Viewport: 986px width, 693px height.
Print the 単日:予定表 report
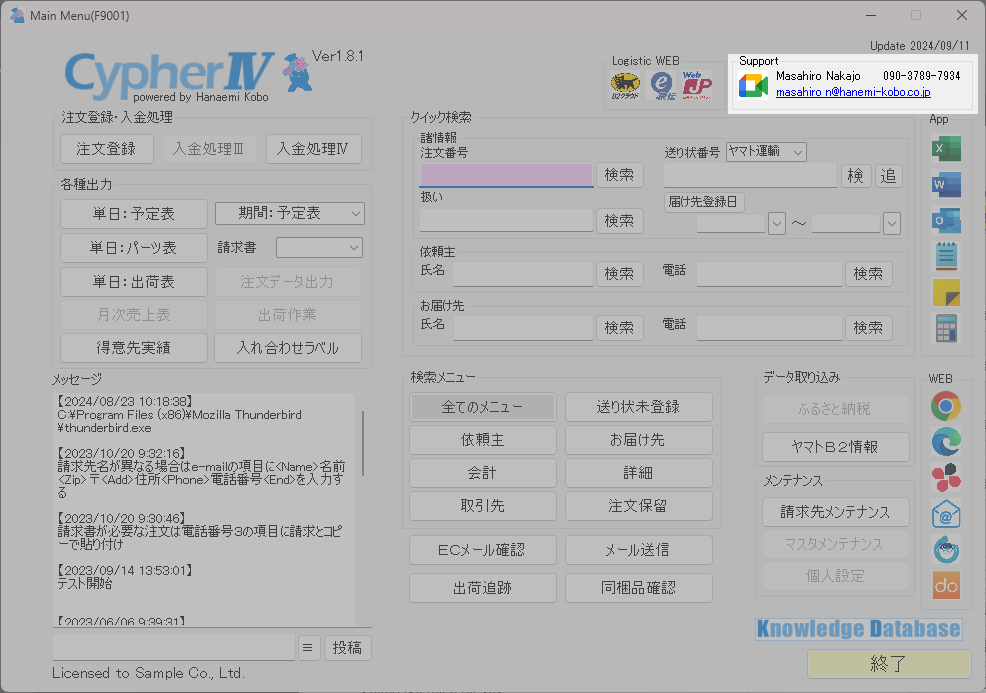point(133,214)
